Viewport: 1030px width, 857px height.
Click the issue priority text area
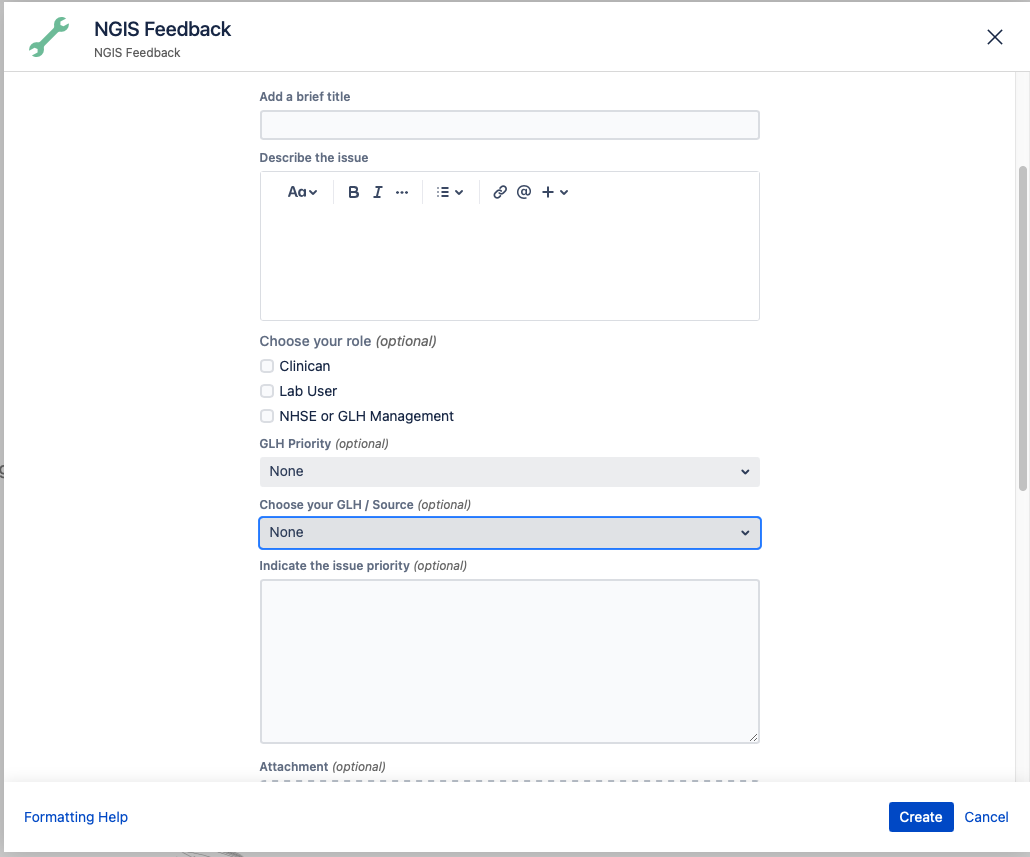(x=509, y=661)
